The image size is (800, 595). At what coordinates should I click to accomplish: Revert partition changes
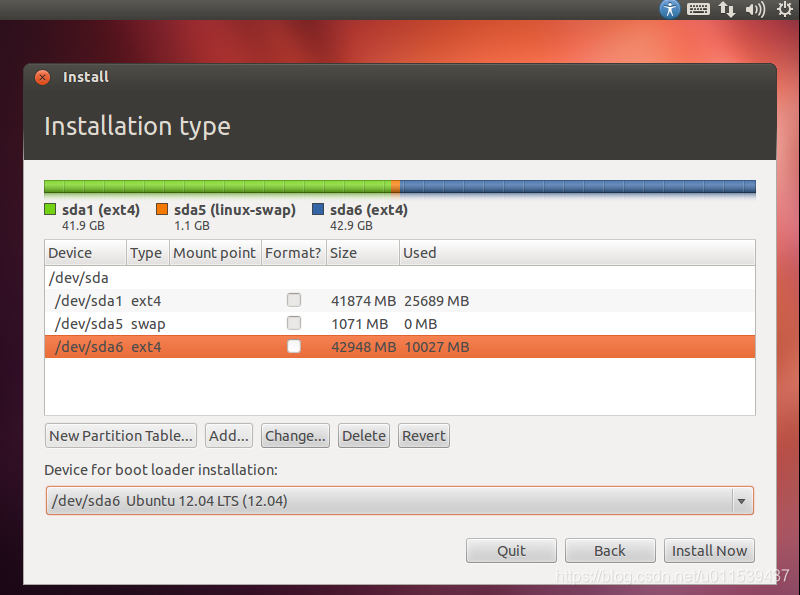coord(424,436)
